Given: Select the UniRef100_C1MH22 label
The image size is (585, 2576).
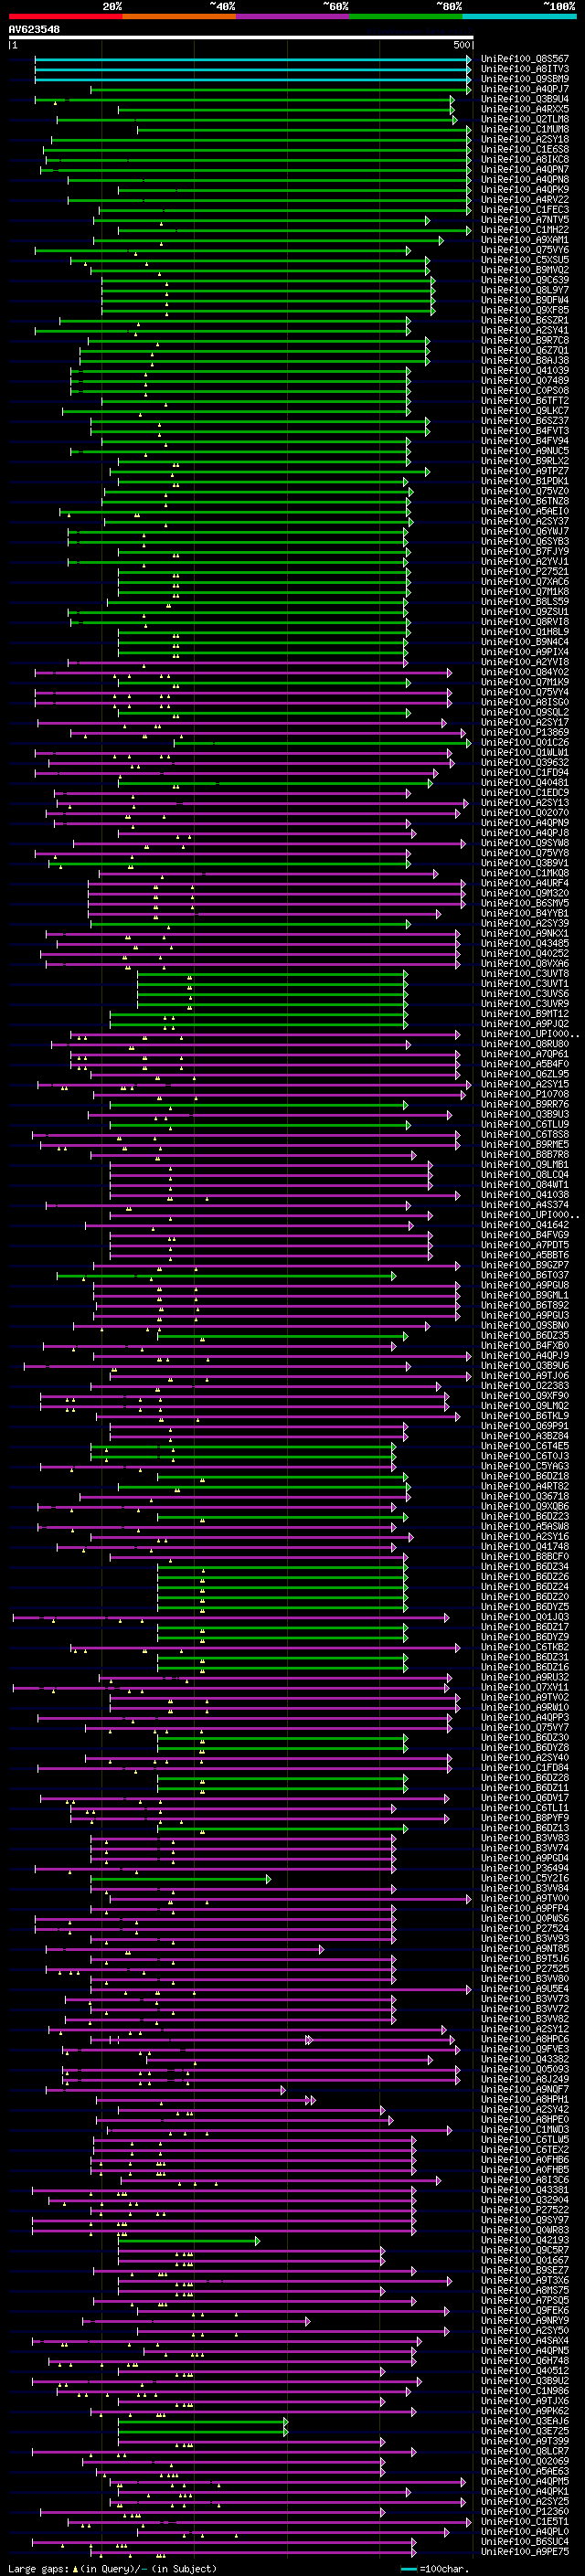Looking at the screenshot, I should point(525,230).
